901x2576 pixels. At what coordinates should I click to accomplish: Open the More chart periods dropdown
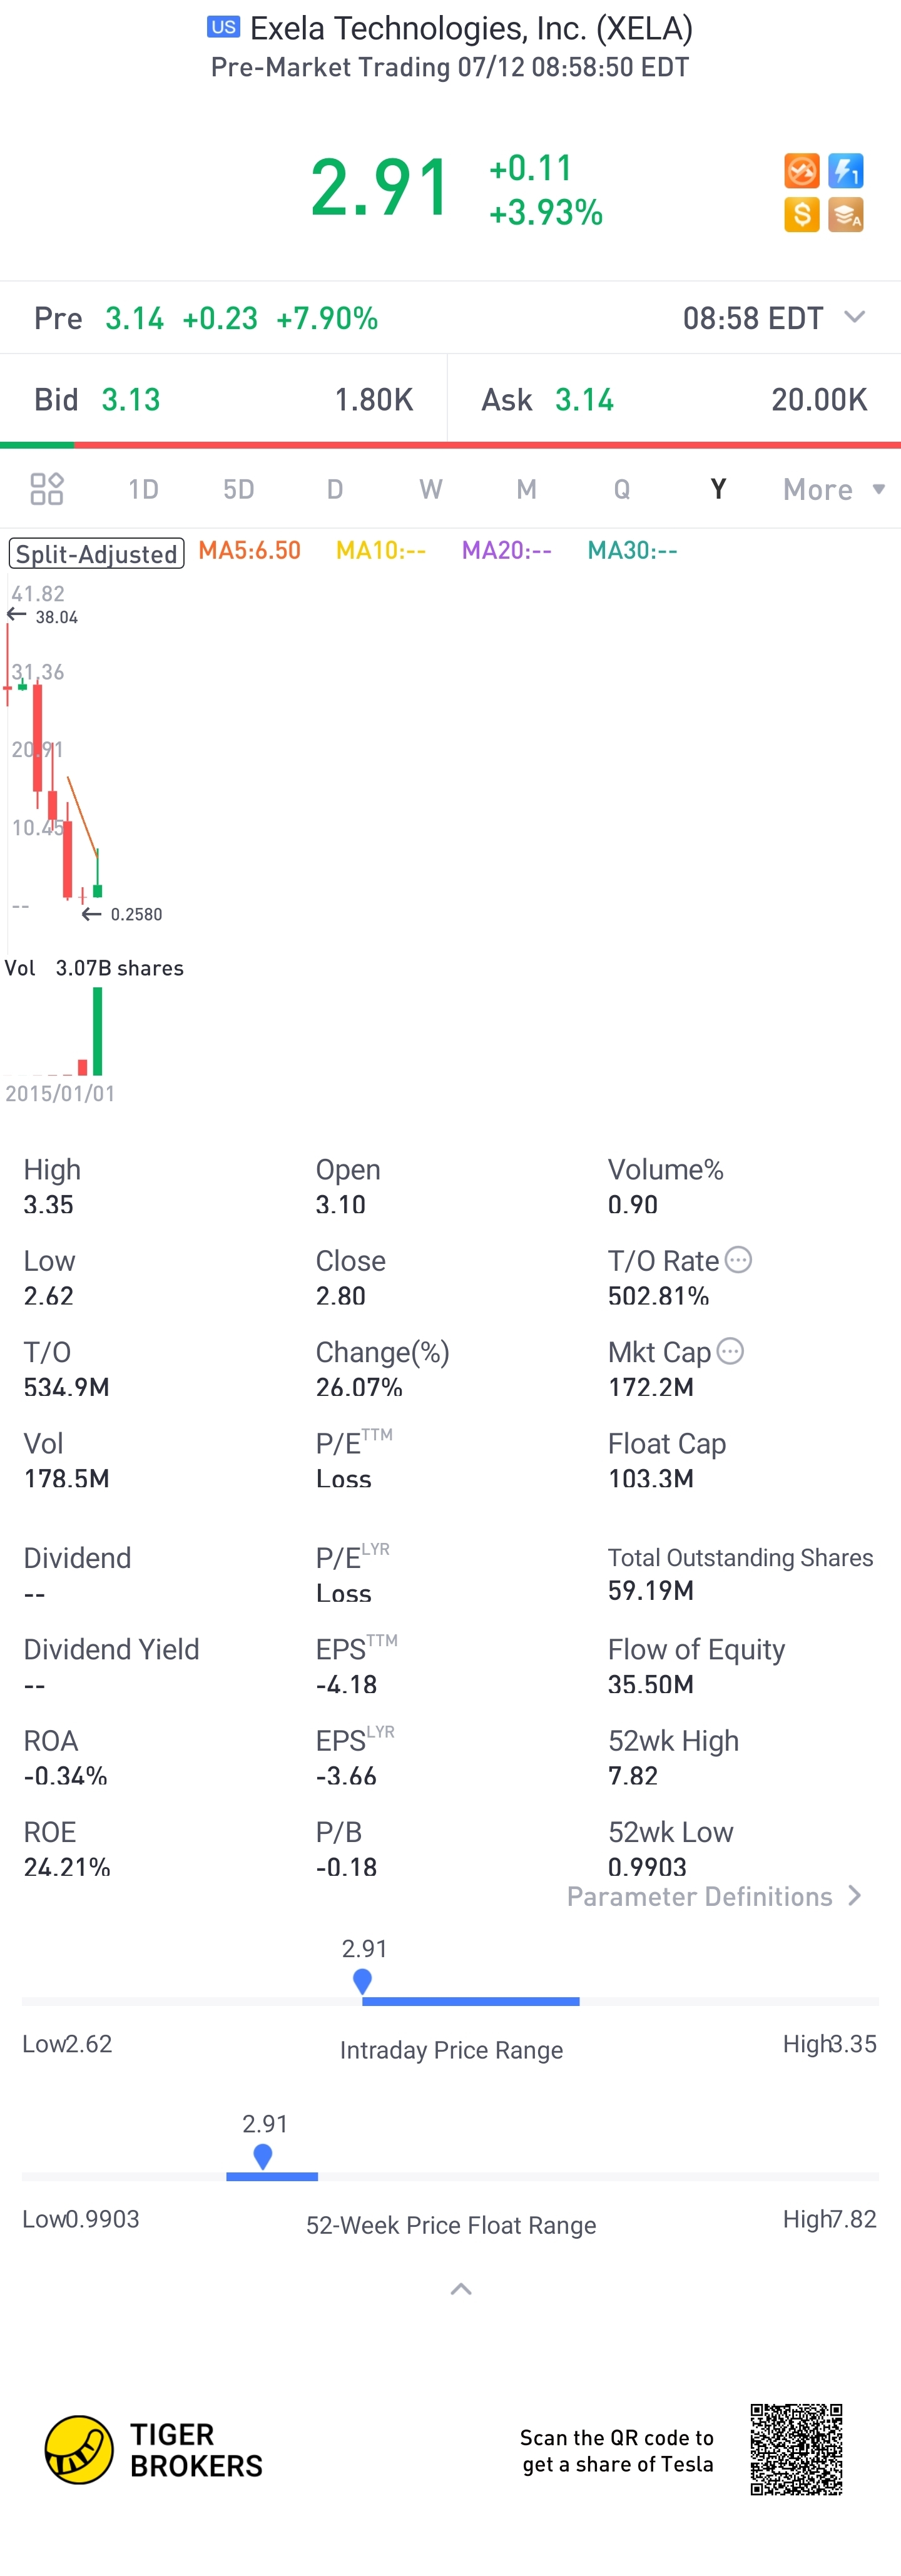[x=834, y=489]
